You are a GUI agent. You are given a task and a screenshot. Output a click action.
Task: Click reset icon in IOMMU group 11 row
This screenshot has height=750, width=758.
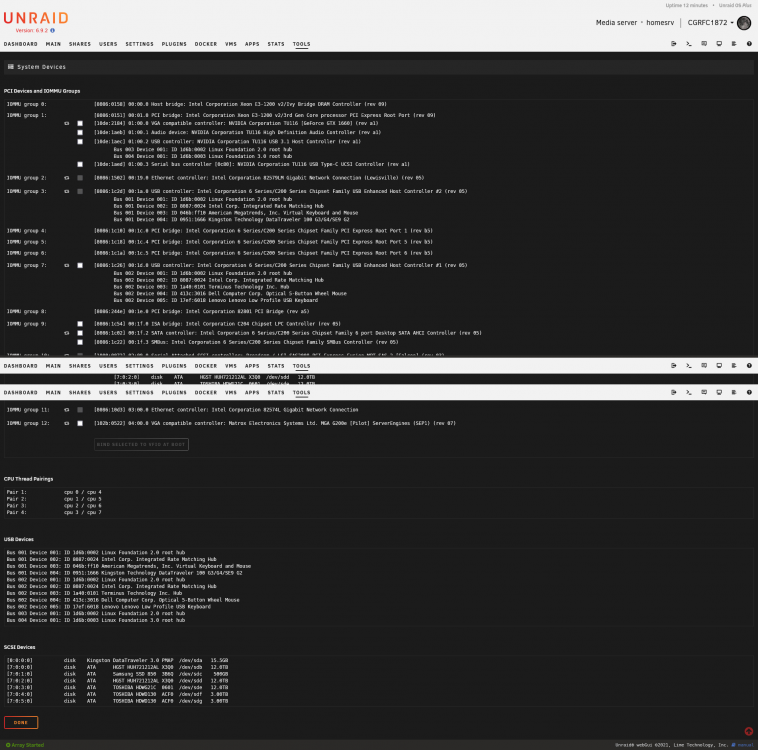(67, 410)
